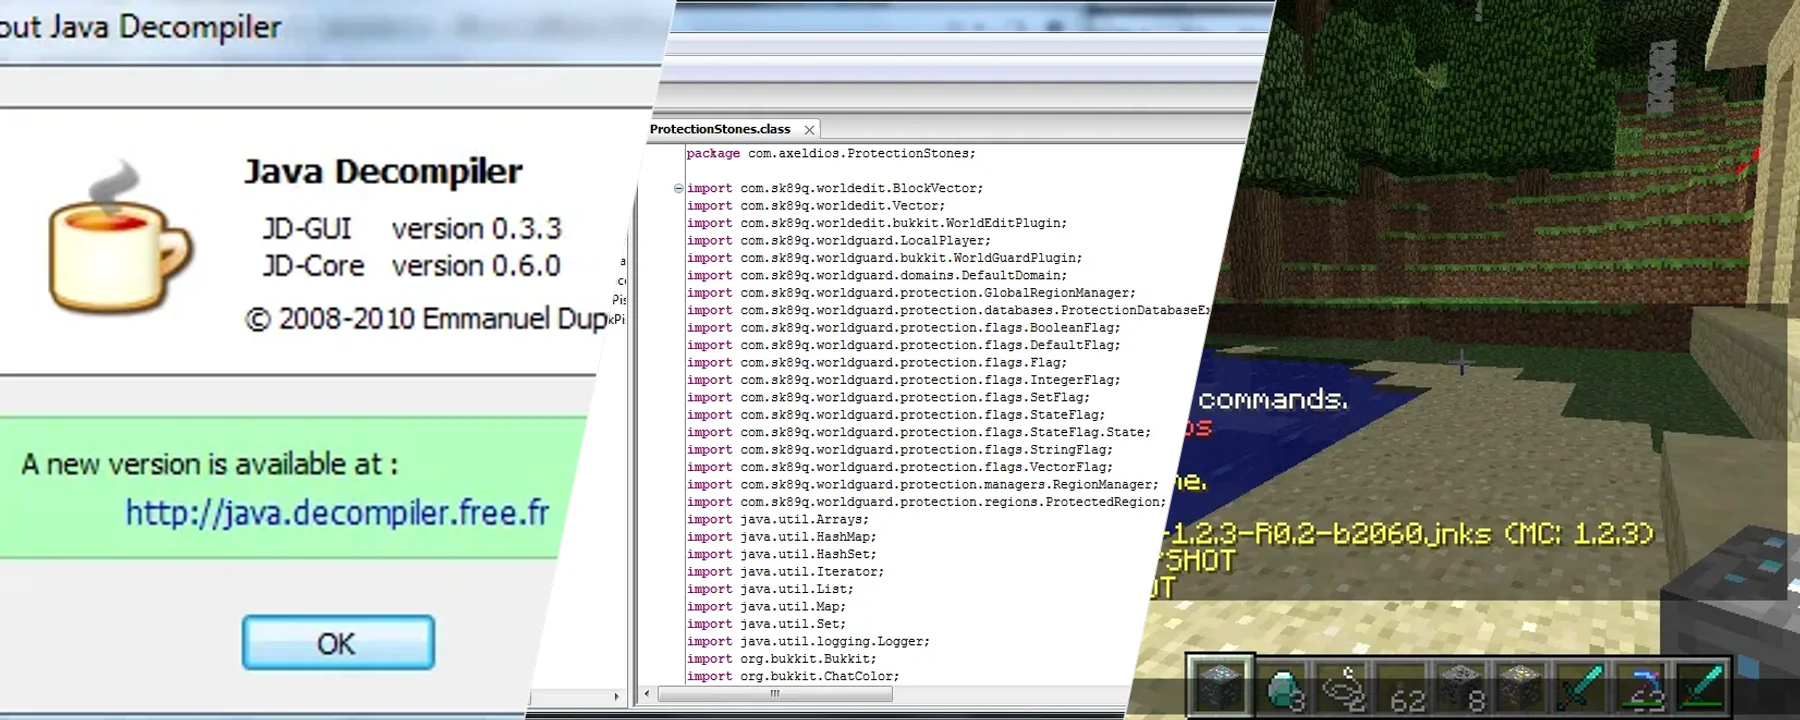Click the WorldGuardPlugin import line
The height and width of the screenshot is (720, 1800).
pos(884,258)
